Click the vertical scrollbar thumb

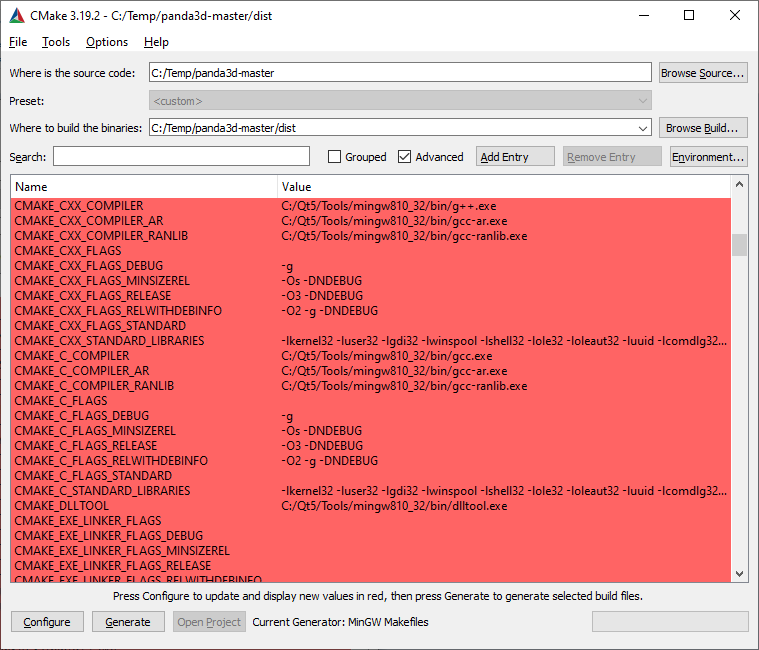point(739,245)
